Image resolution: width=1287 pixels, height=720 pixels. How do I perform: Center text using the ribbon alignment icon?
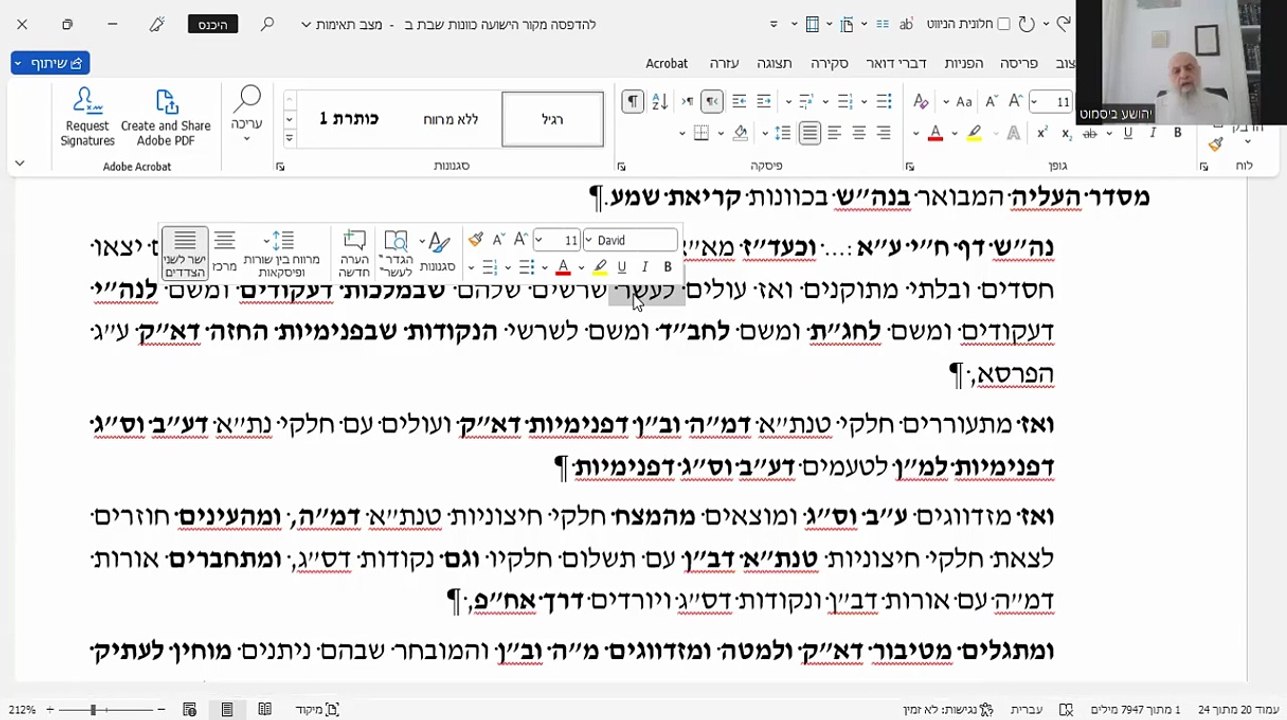[x=859, y=133]
